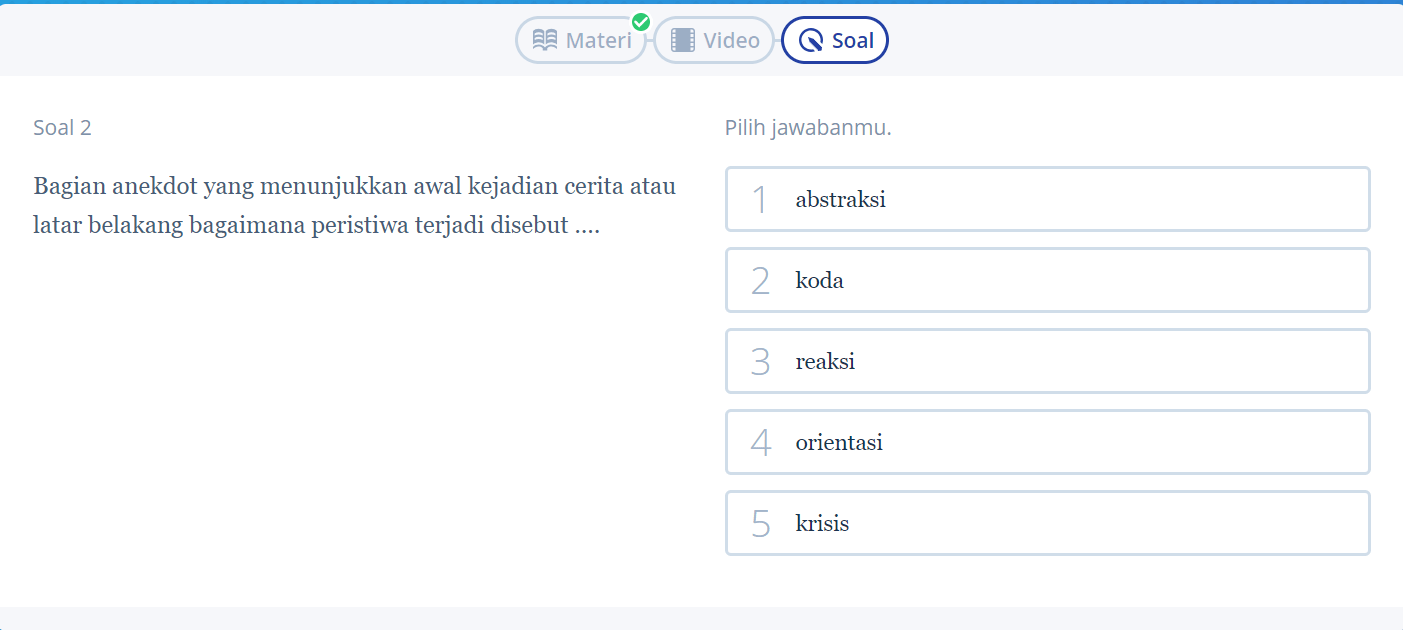Screen dimensions: 1403x630
Task: Switch to the Video tab
Action: pos(714,40)
